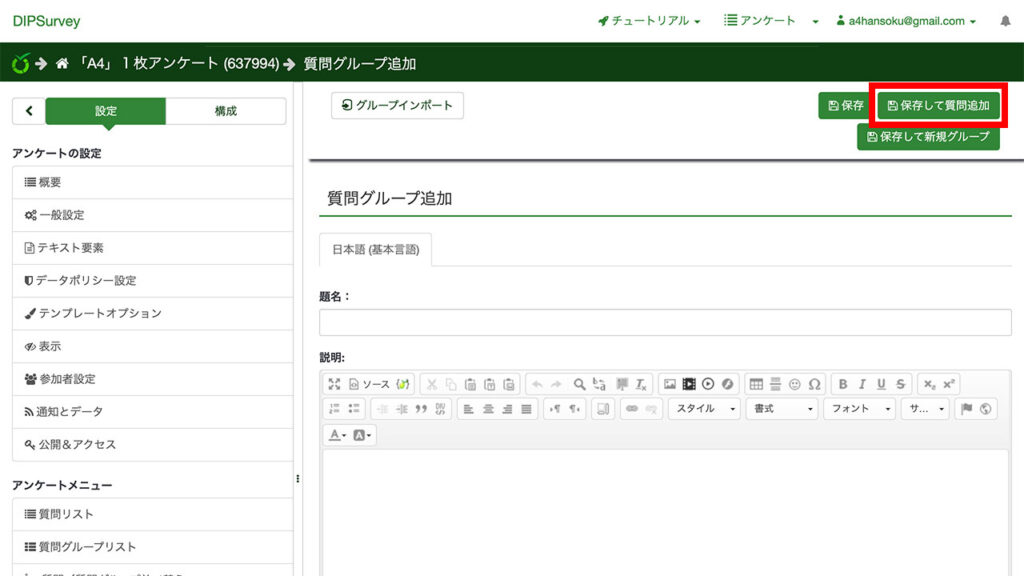The width and height of the screenshot is (1024, 576).
Task: Insert block quote
Action: (421, 409)
